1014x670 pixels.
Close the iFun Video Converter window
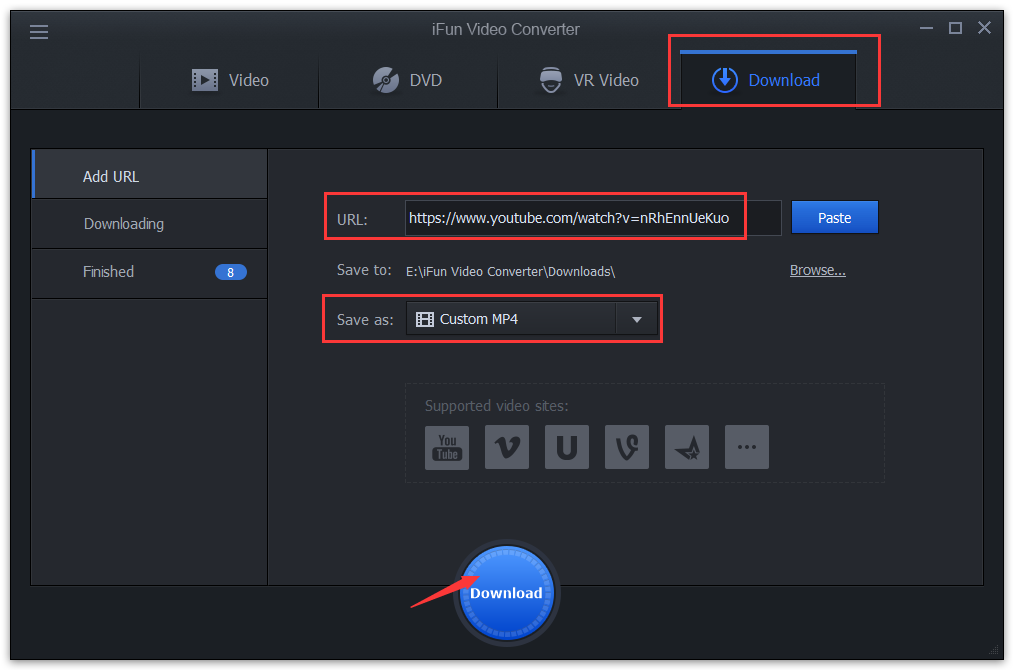pyautogui.click(x=984, y=28)
